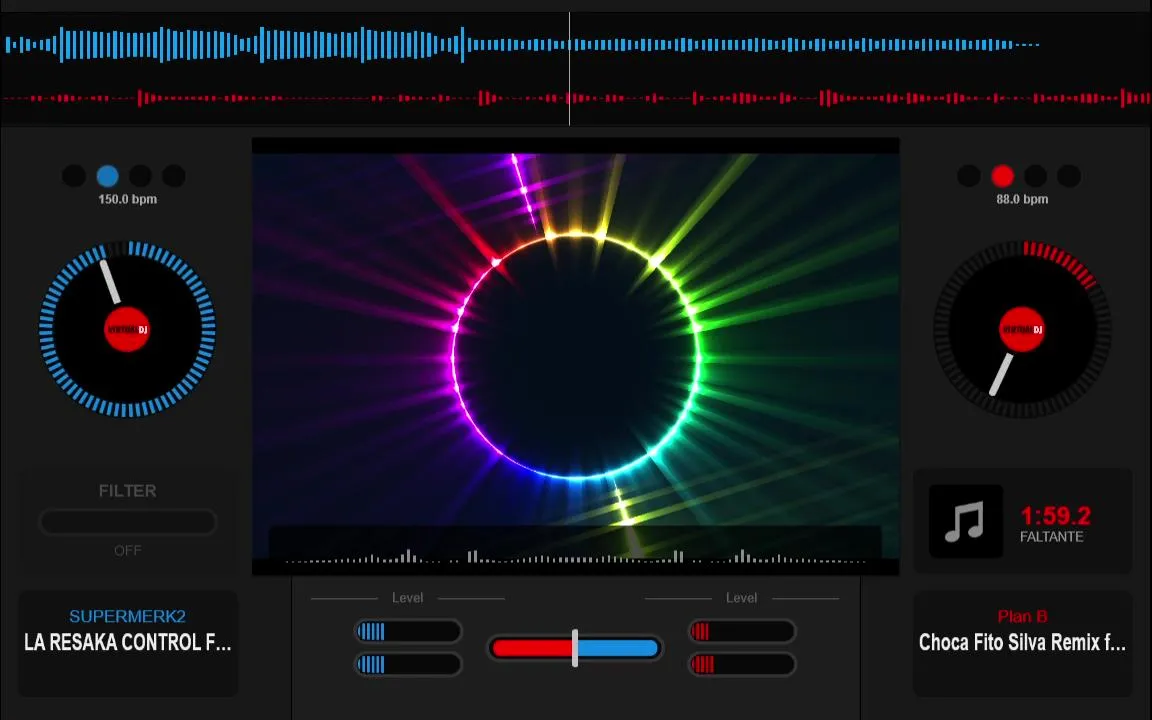Image resolution: width=1152 pixels, height=720 pixels.
Task: Click first dot above 88.0 bpm
Action: click(969, 176)
